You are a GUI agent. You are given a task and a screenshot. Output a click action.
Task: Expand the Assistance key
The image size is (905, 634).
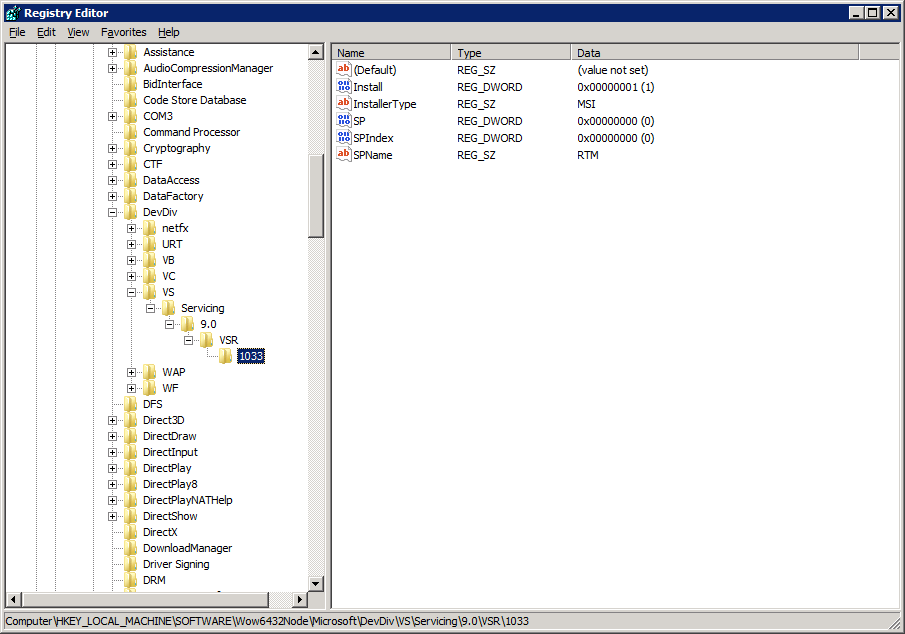click(x=113, y=53)
